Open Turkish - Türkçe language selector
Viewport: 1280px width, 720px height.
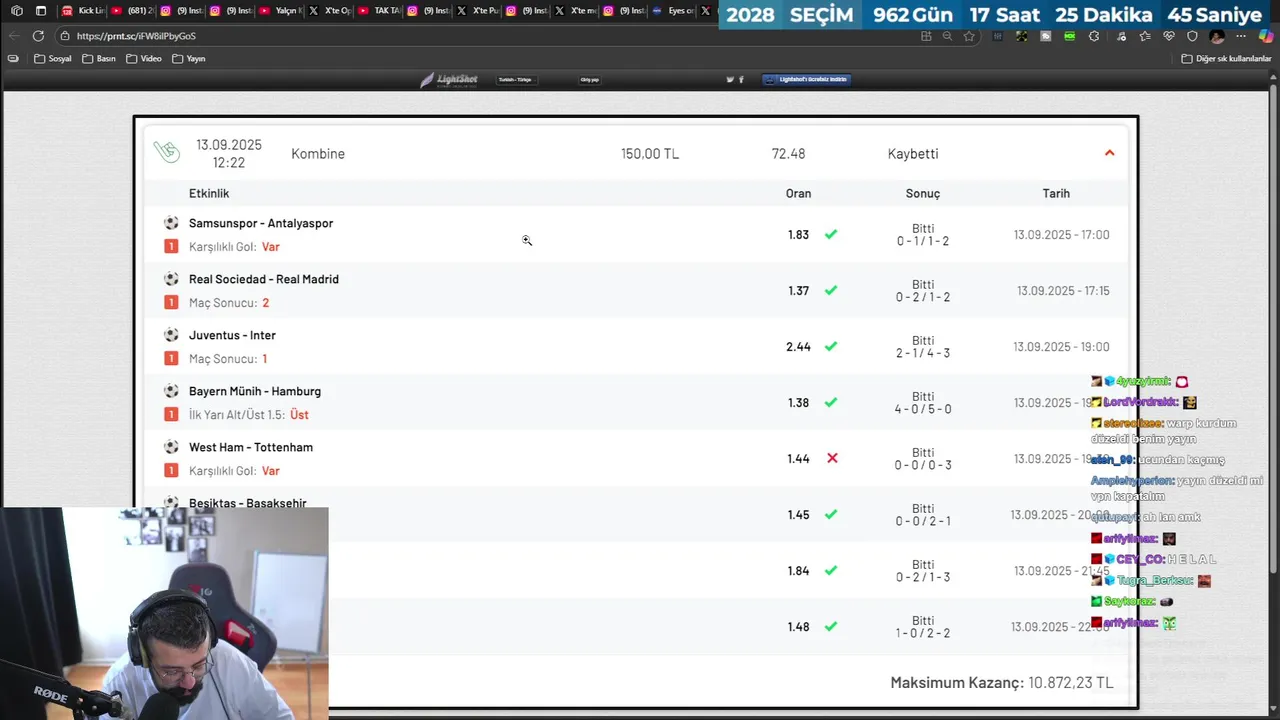pos(515,80)
